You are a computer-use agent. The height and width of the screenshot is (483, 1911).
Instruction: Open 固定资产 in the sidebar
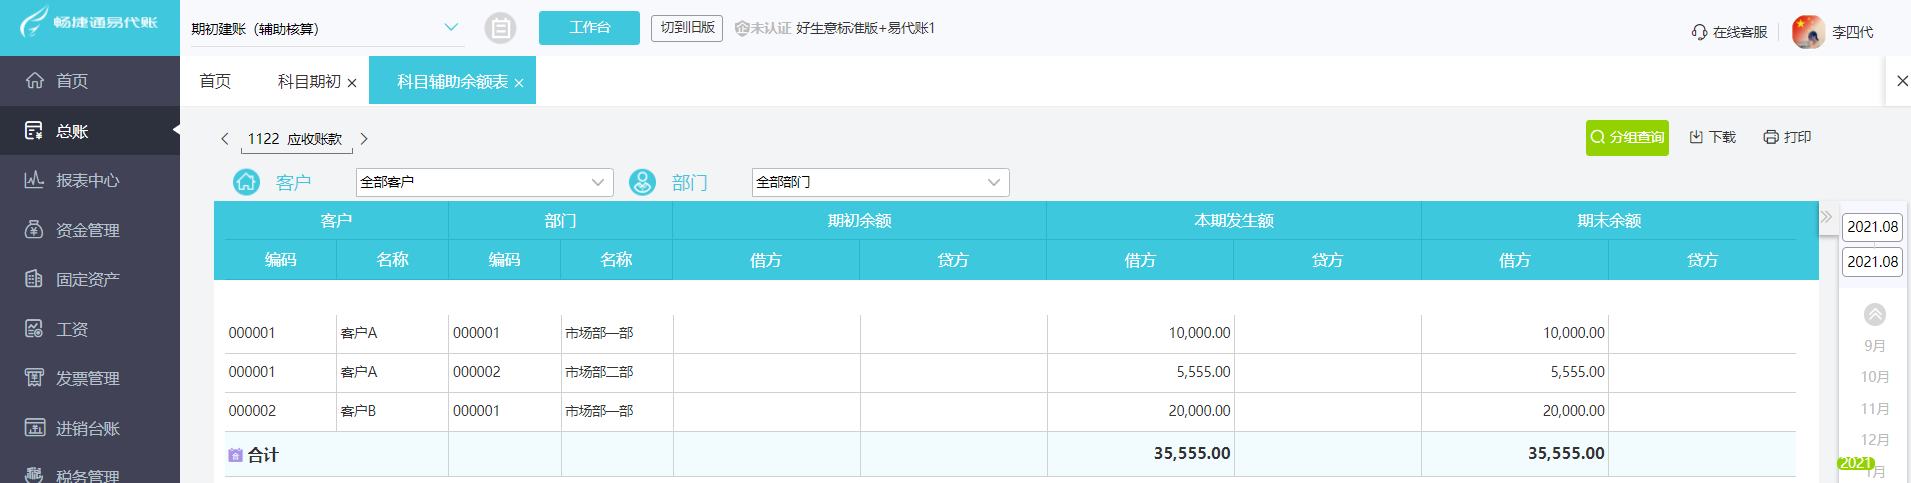pyautogui.click(x=87, y=279)
